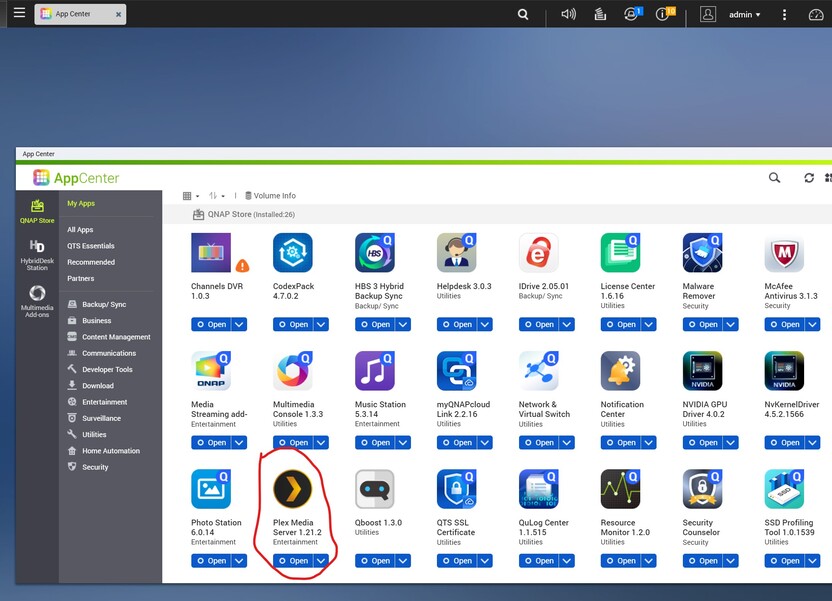Filter by Business category

(89, 320)
